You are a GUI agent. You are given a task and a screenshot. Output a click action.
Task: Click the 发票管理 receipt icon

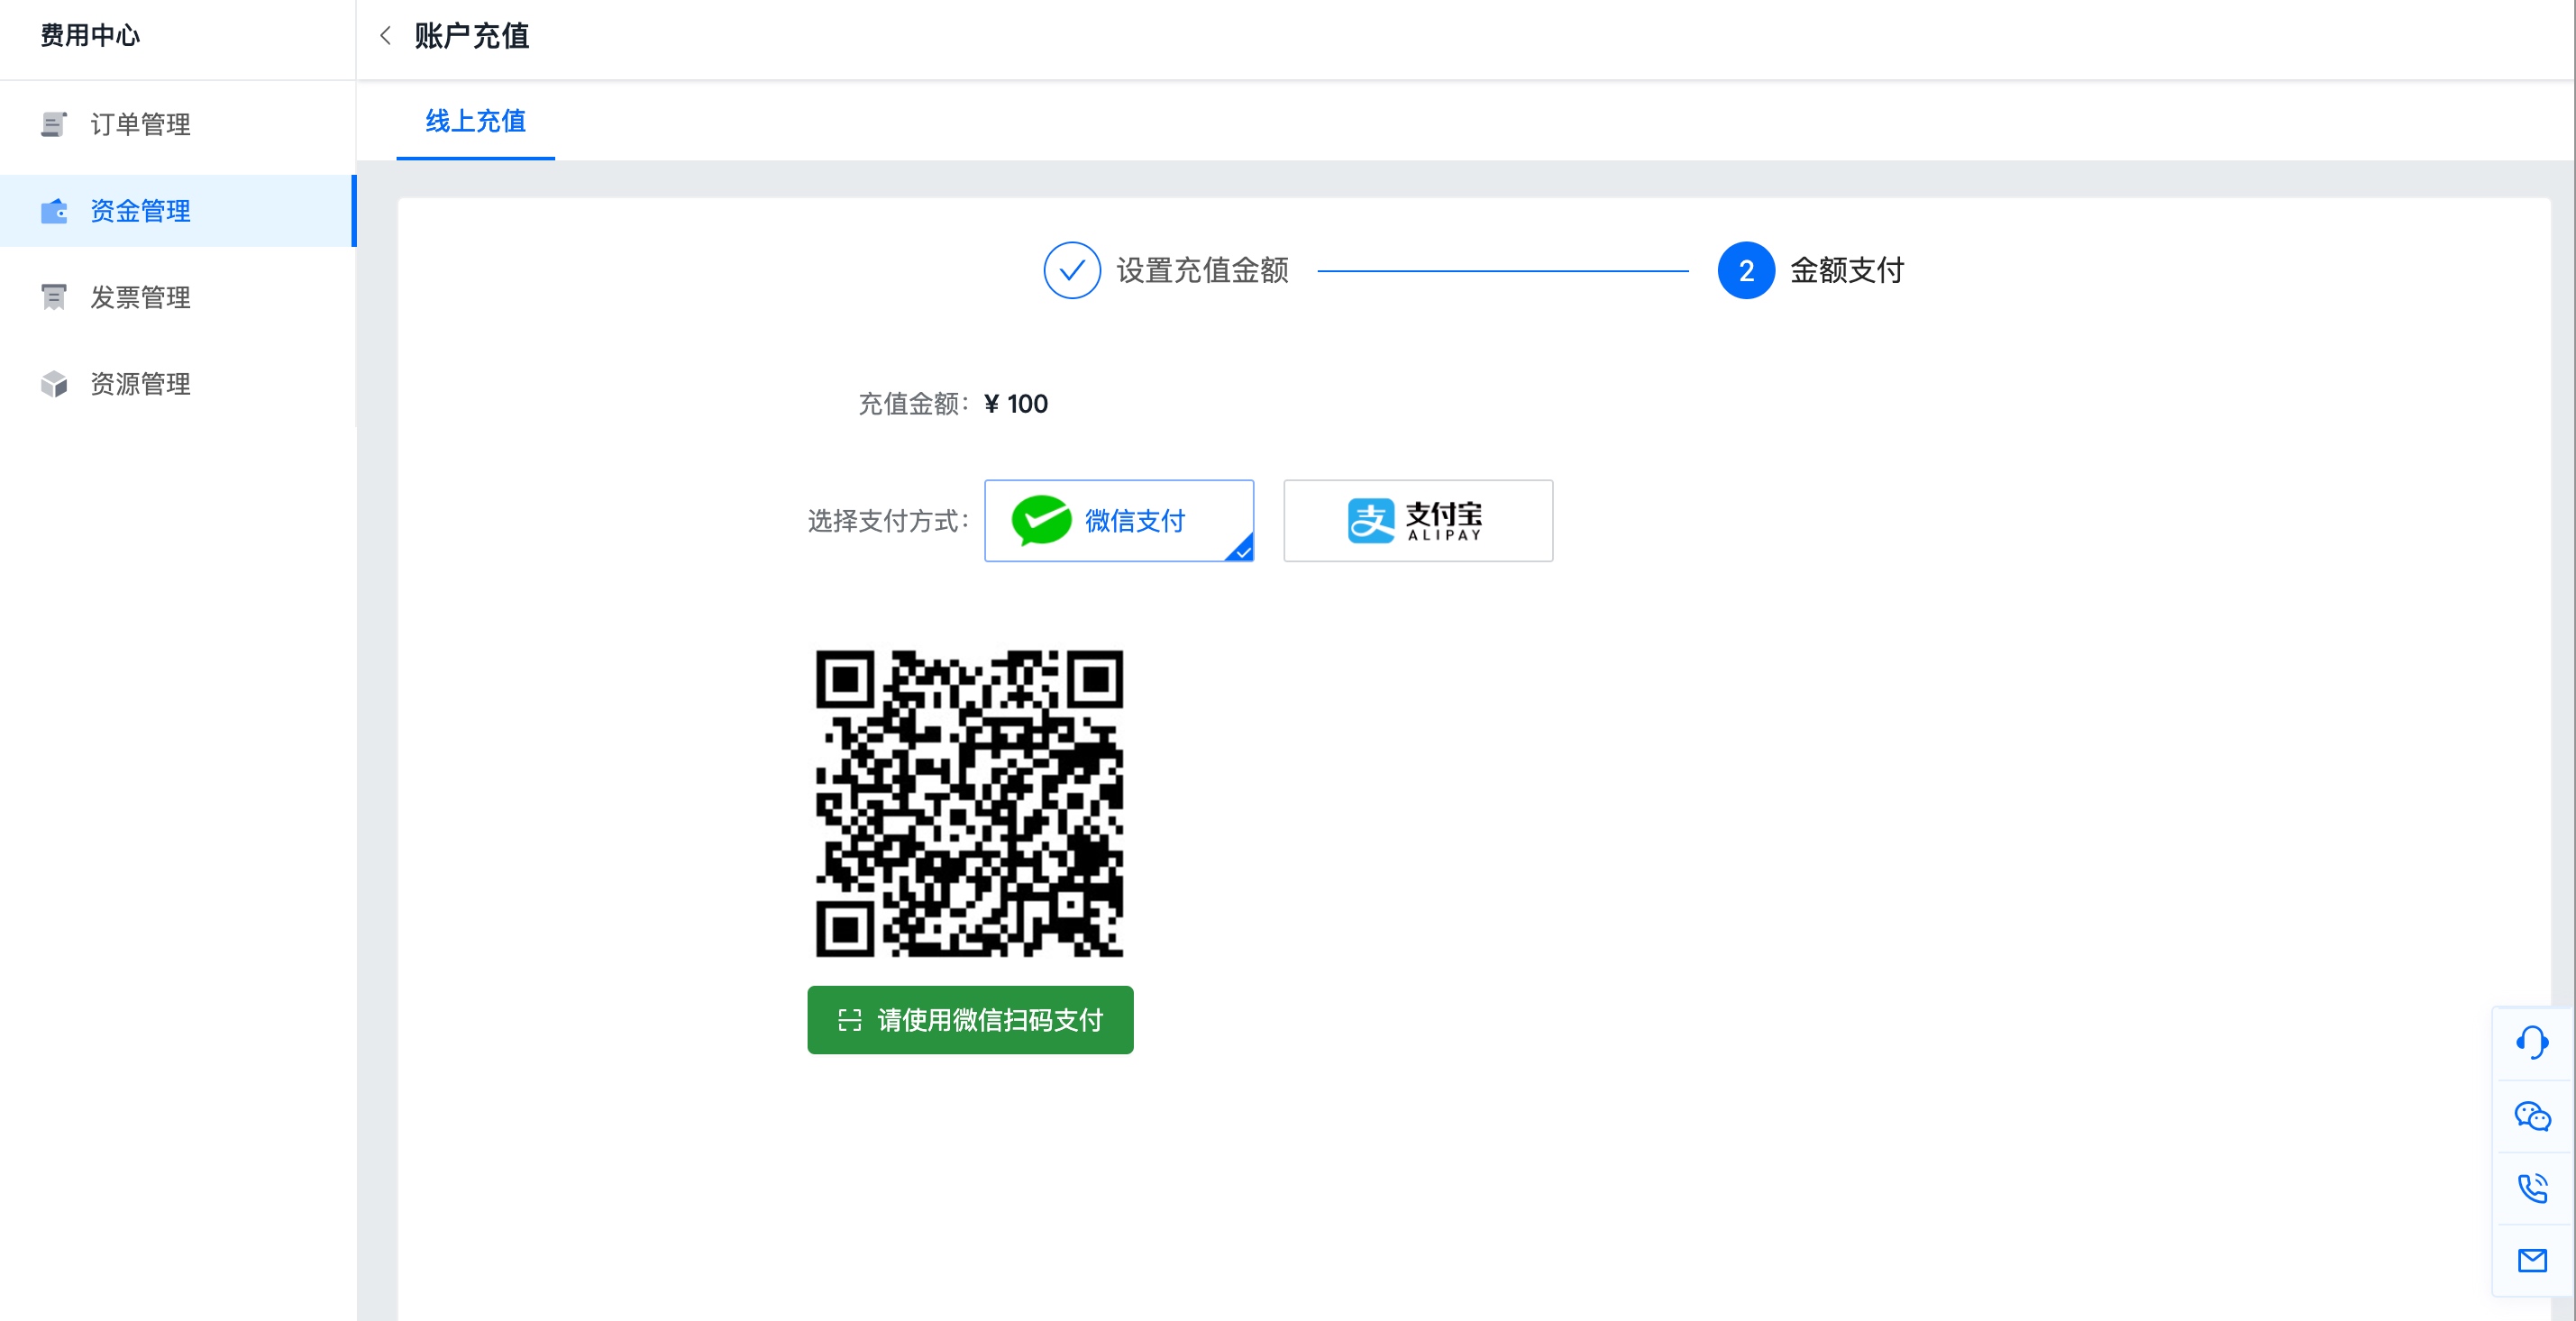coord(54,297)
